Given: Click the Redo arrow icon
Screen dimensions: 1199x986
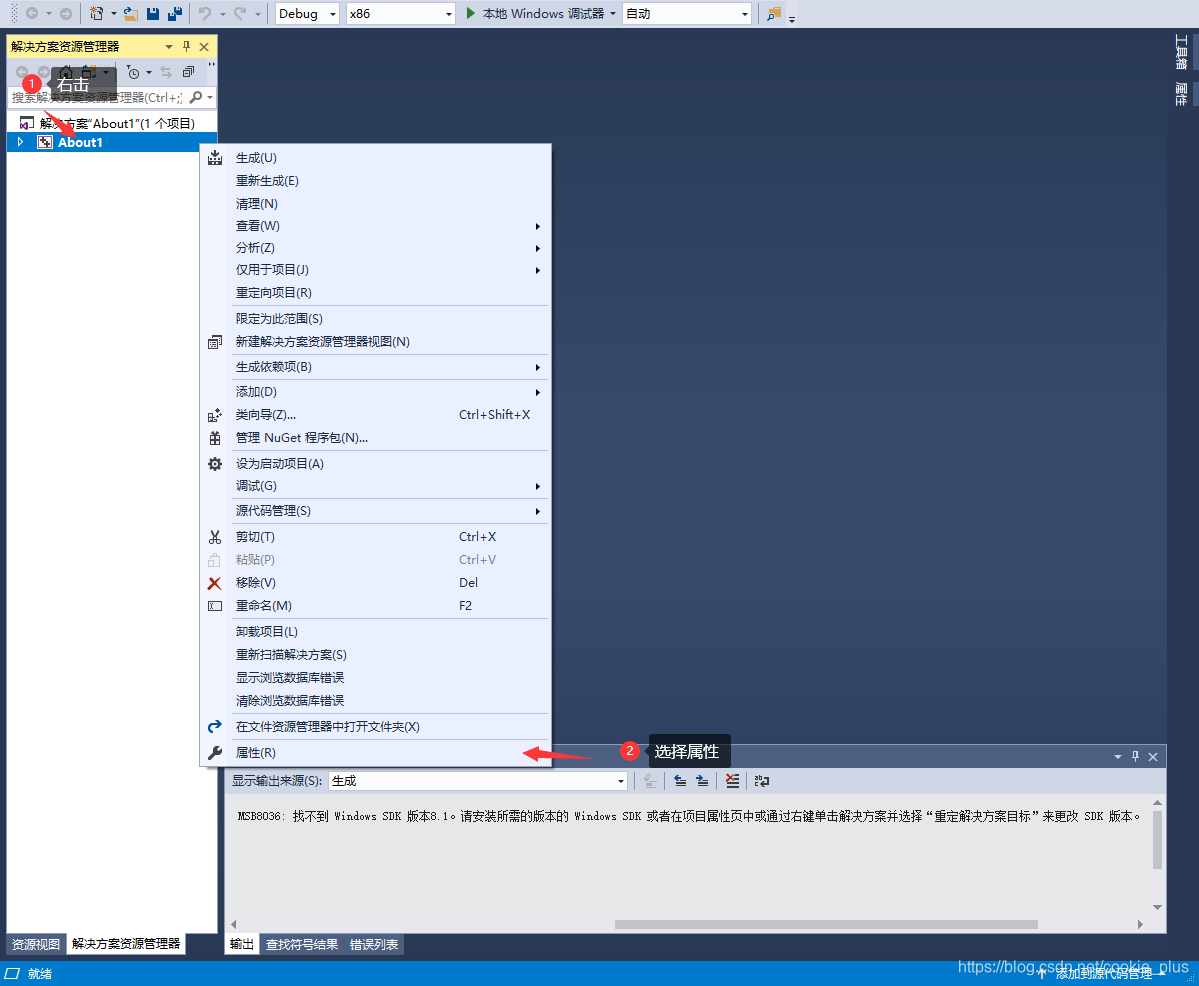Looking at the screenshot, I should [x=240, y=14].
